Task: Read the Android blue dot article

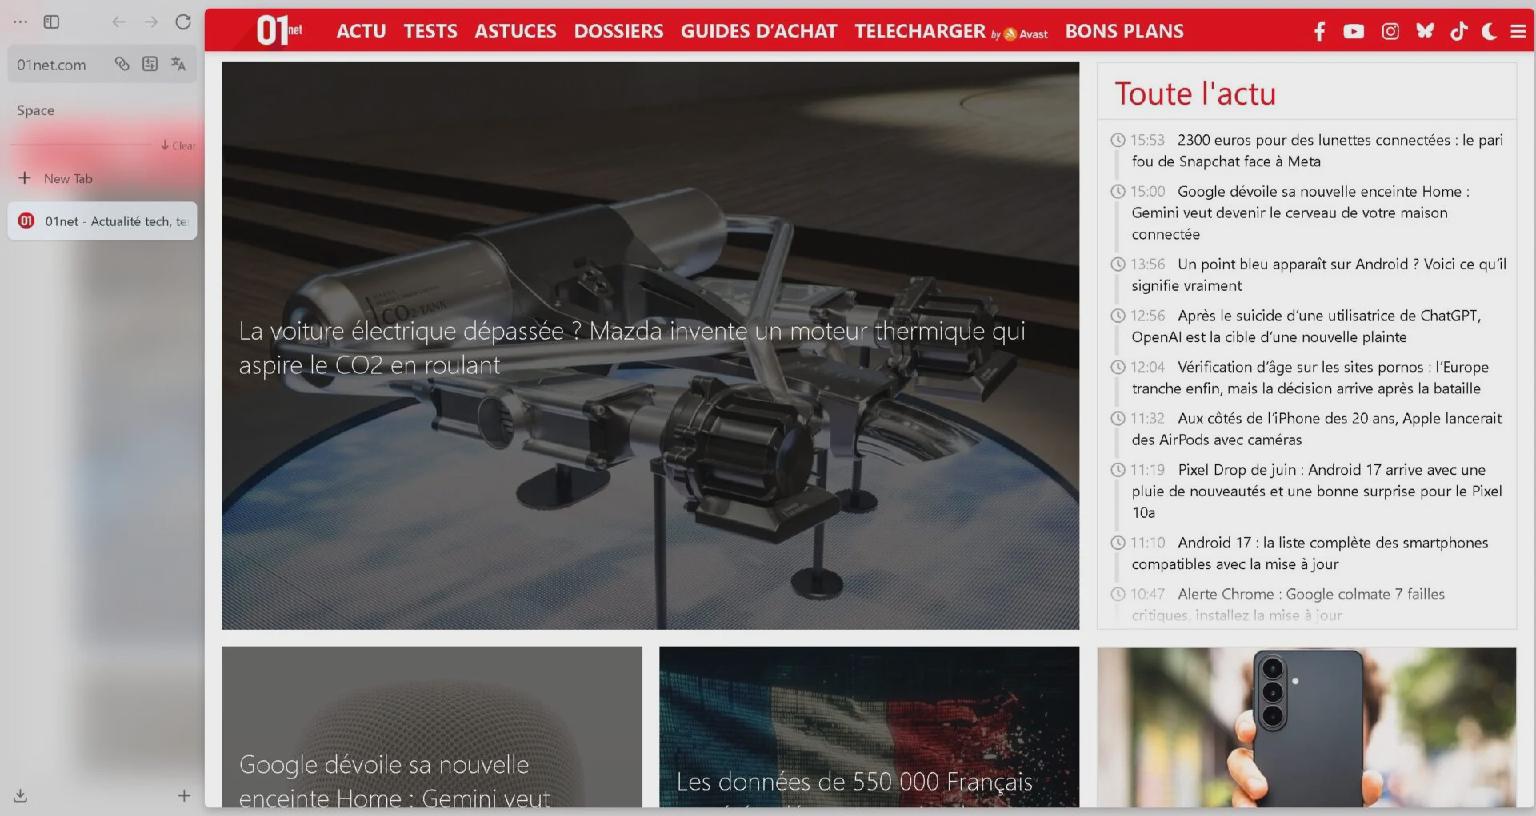Action: [x=1319, y=274]
